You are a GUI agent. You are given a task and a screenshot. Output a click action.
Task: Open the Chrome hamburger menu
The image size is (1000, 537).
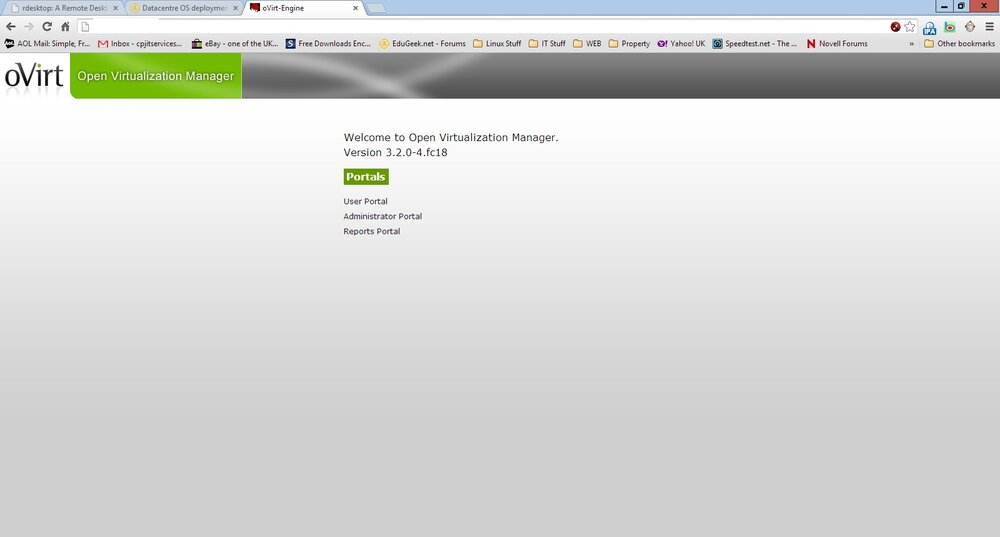point(989,27)
